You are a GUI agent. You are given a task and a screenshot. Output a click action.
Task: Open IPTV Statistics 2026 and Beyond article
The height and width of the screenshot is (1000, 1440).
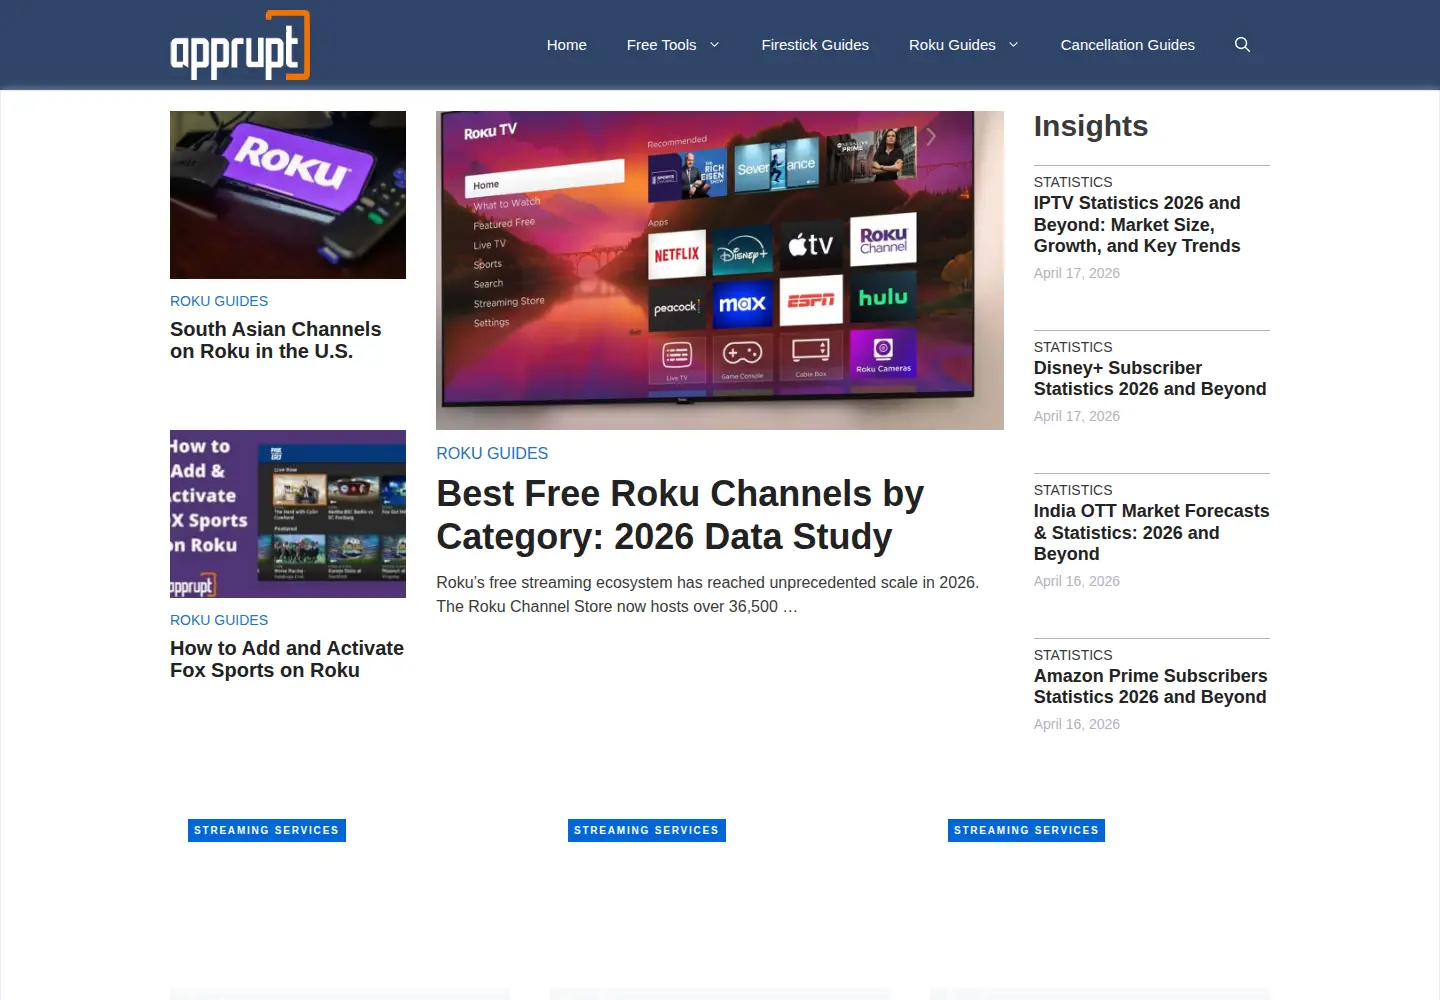point(1137,224)
